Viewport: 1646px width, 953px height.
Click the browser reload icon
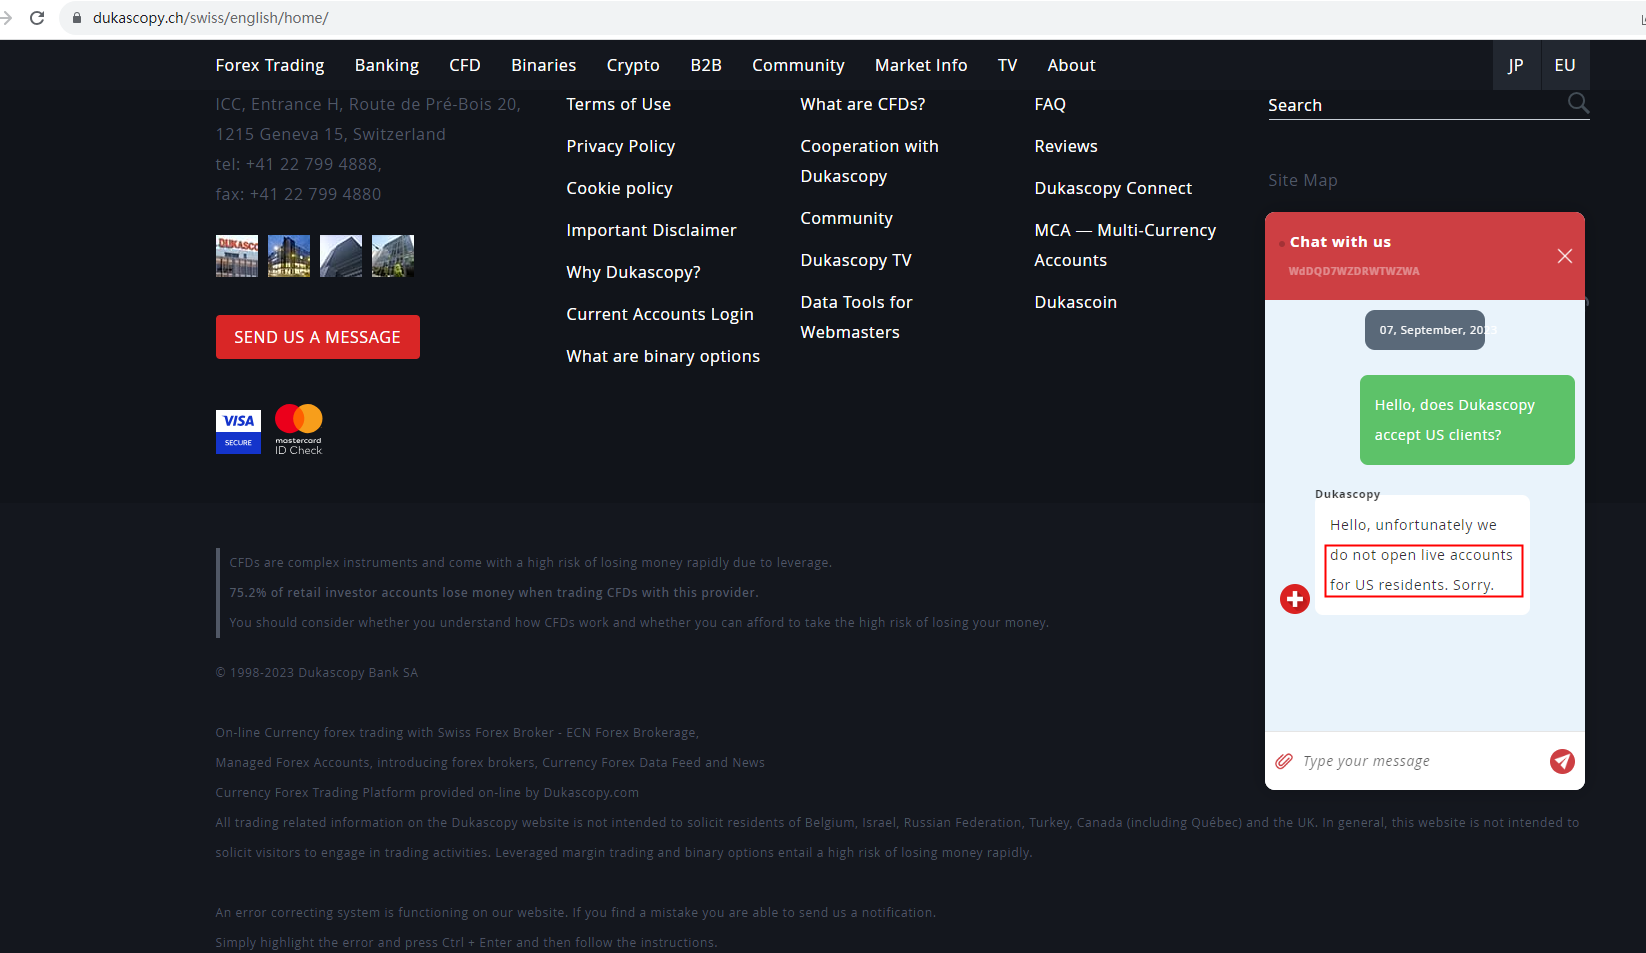[37, 17]
